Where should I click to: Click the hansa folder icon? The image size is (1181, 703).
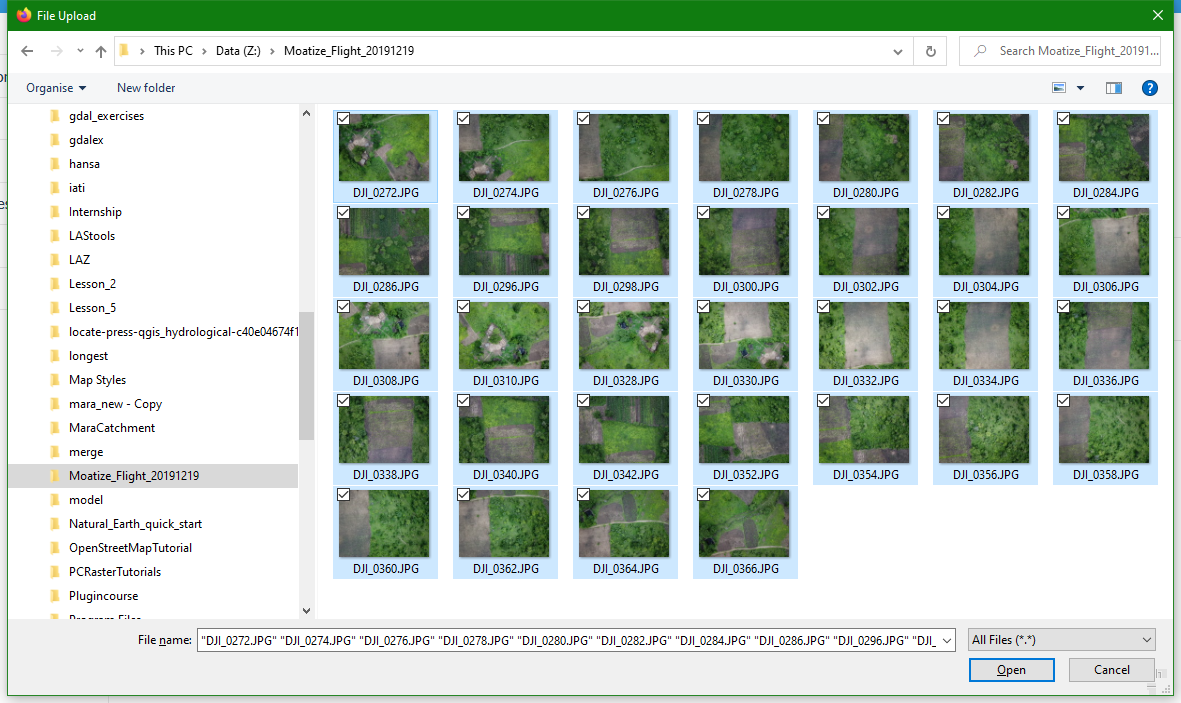tap(54, 164)
